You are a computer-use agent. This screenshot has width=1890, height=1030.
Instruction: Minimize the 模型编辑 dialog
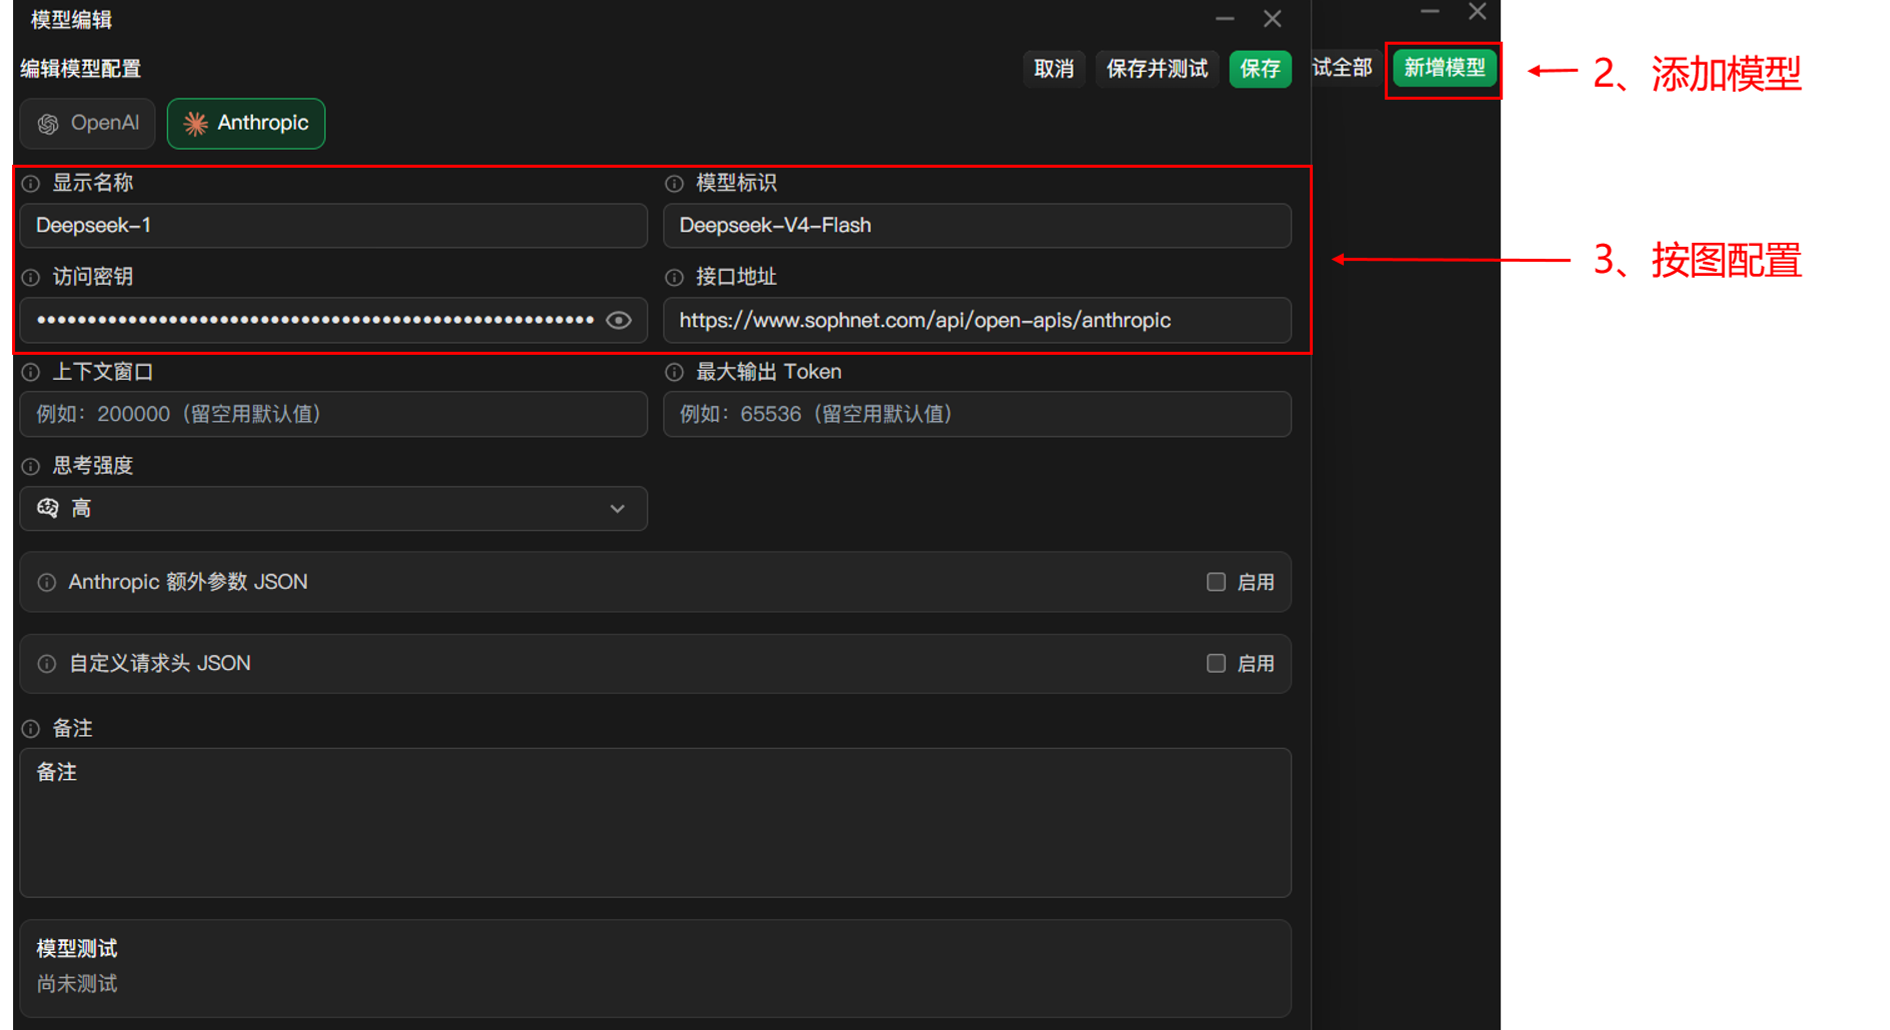1225,19
